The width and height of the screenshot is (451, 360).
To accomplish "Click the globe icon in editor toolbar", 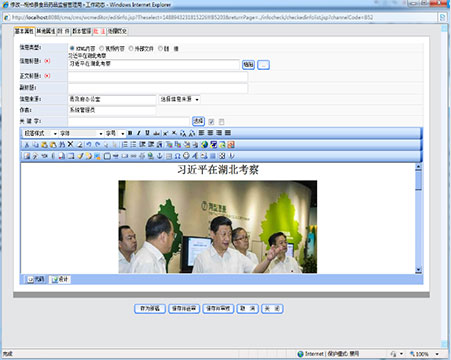I will click(204, 145).
